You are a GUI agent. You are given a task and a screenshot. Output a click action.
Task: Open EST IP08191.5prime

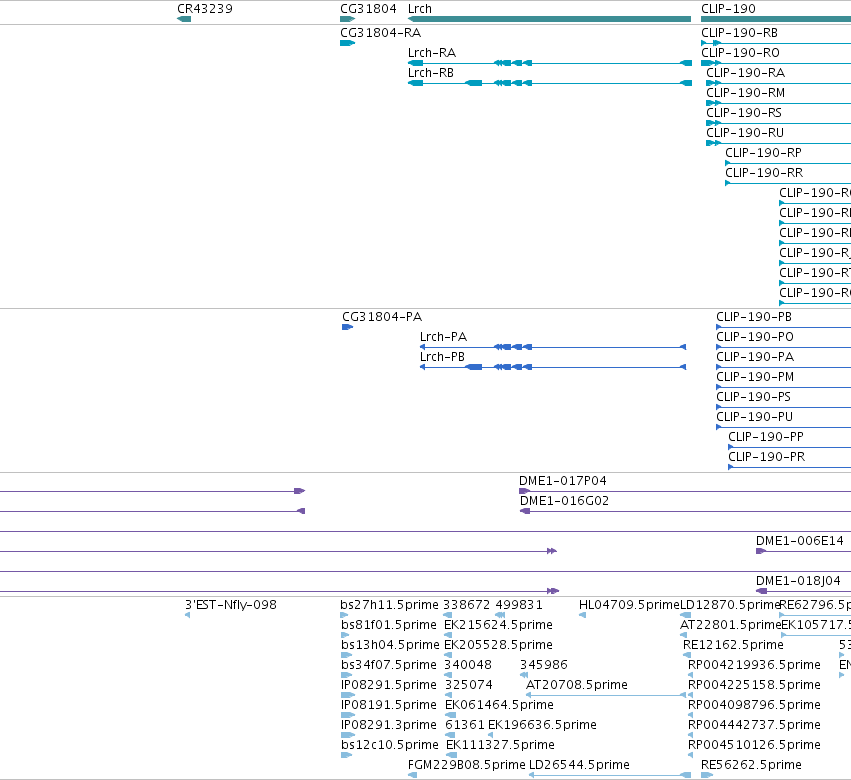tap(389, 705)
